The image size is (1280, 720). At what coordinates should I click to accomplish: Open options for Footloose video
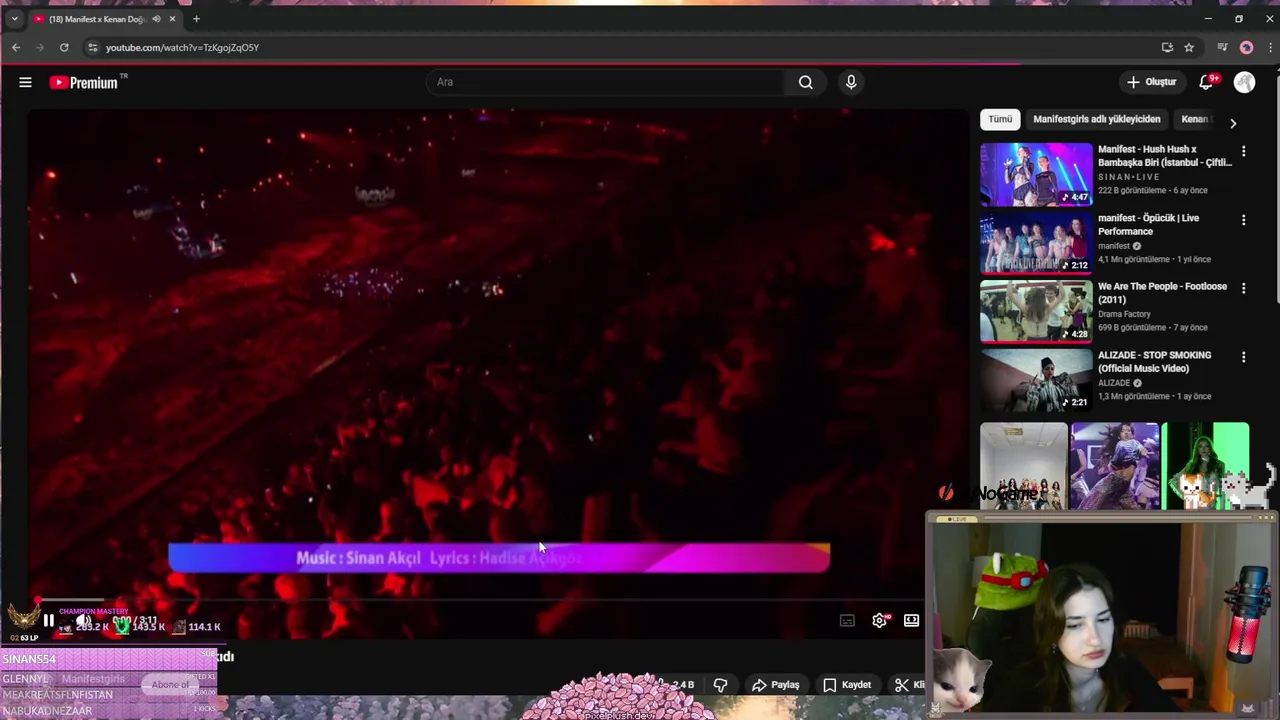1243,288
